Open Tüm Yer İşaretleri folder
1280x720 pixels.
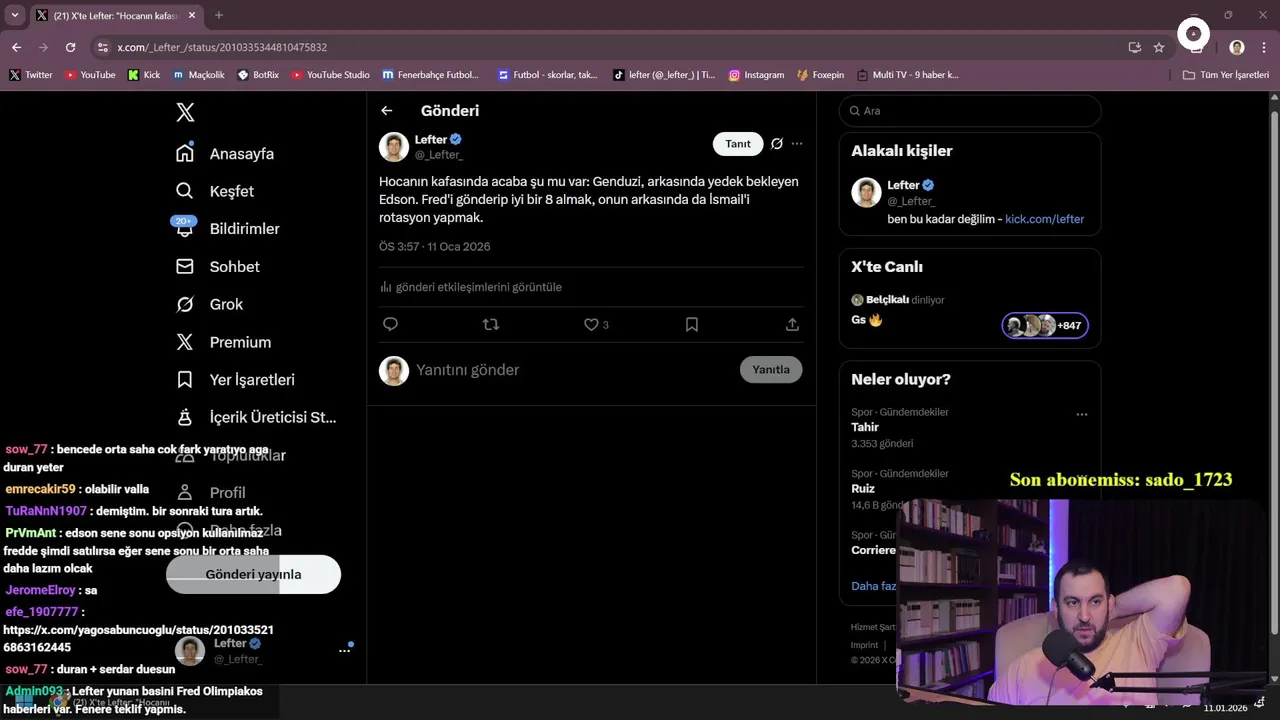(x=1226, y=75)
